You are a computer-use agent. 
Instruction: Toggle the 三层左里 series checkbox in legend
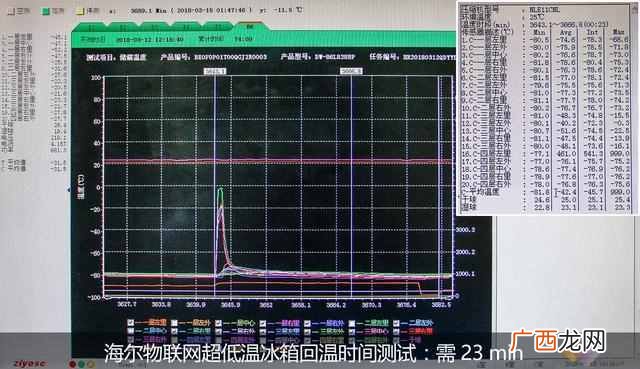(x=263, y=331)
